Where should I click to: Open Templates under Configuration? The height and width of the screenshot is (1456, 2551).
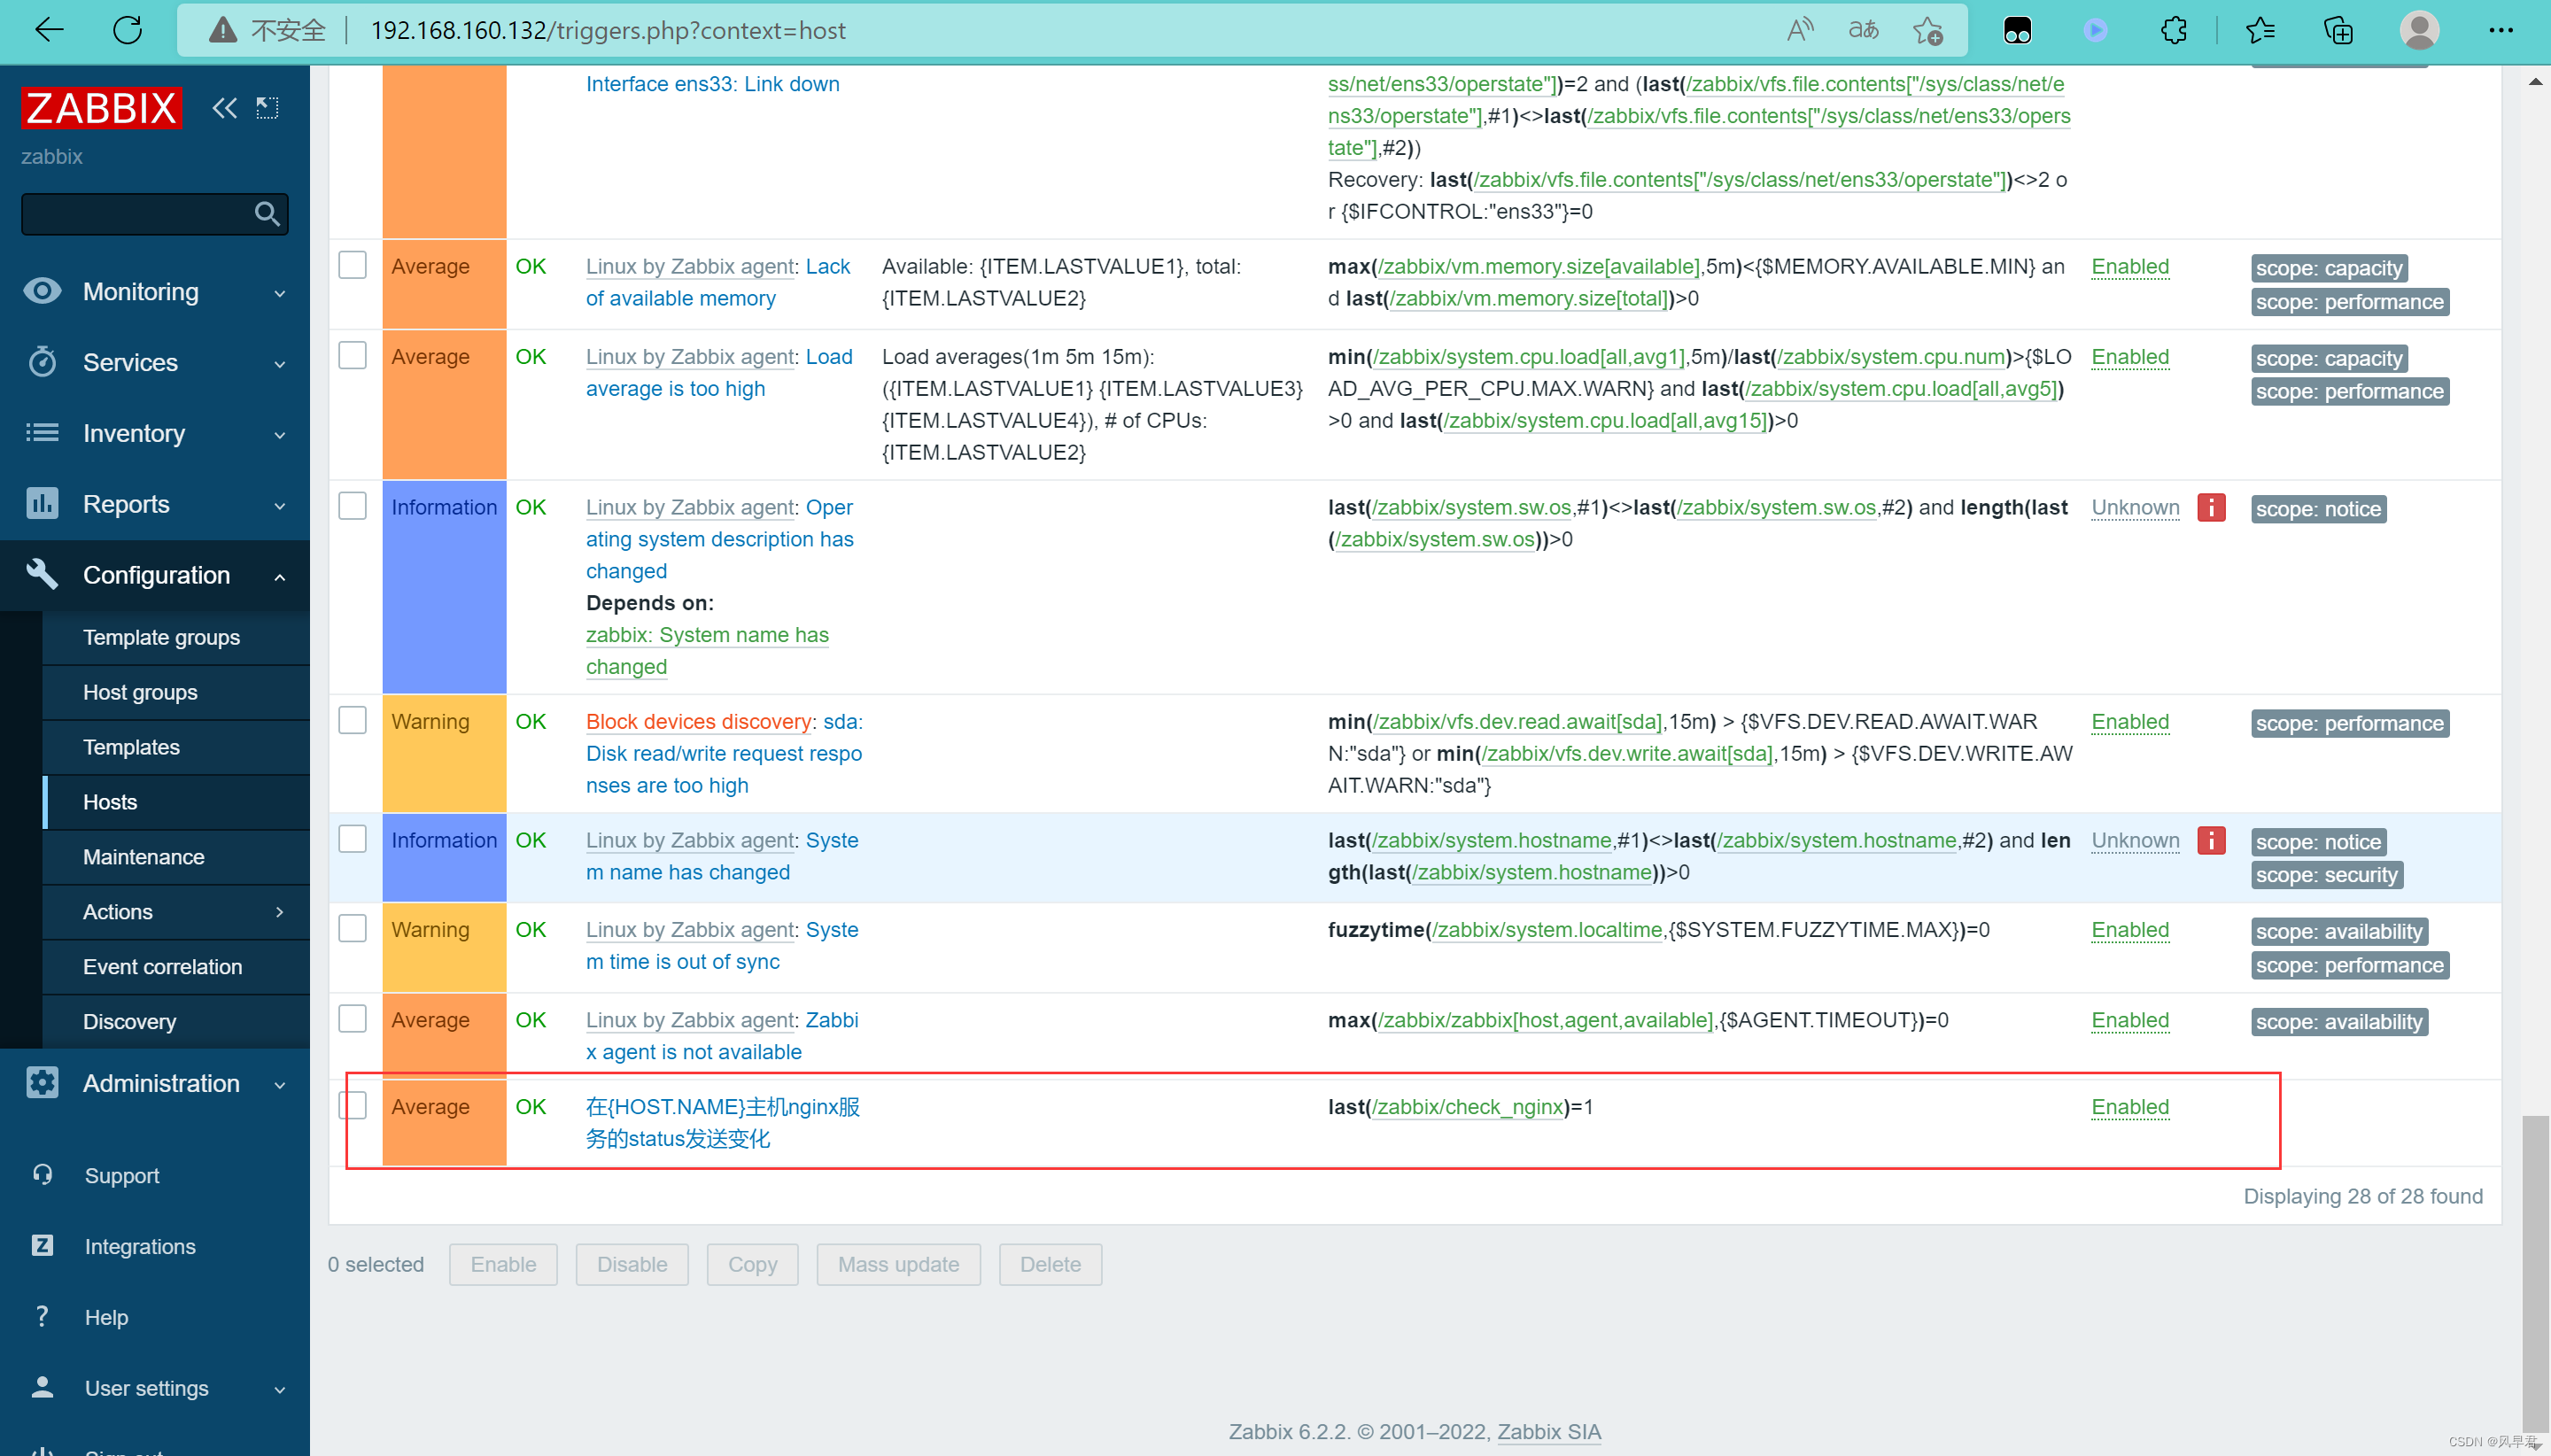[131, 747]
